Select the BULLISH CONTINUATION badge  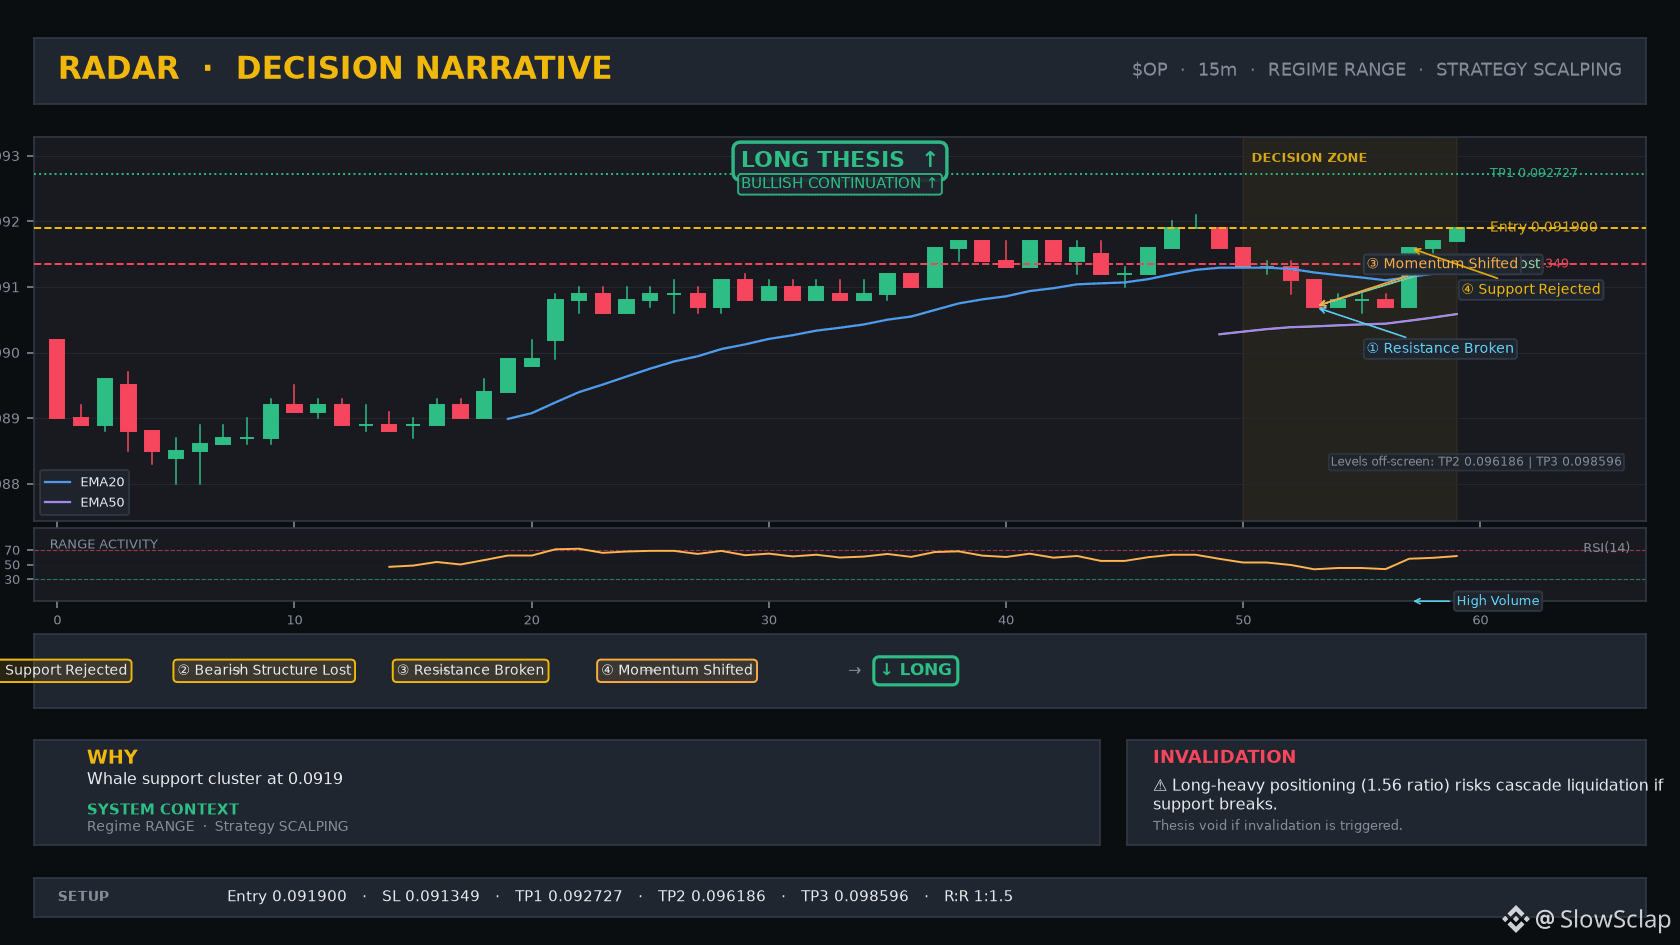[839, 184]
